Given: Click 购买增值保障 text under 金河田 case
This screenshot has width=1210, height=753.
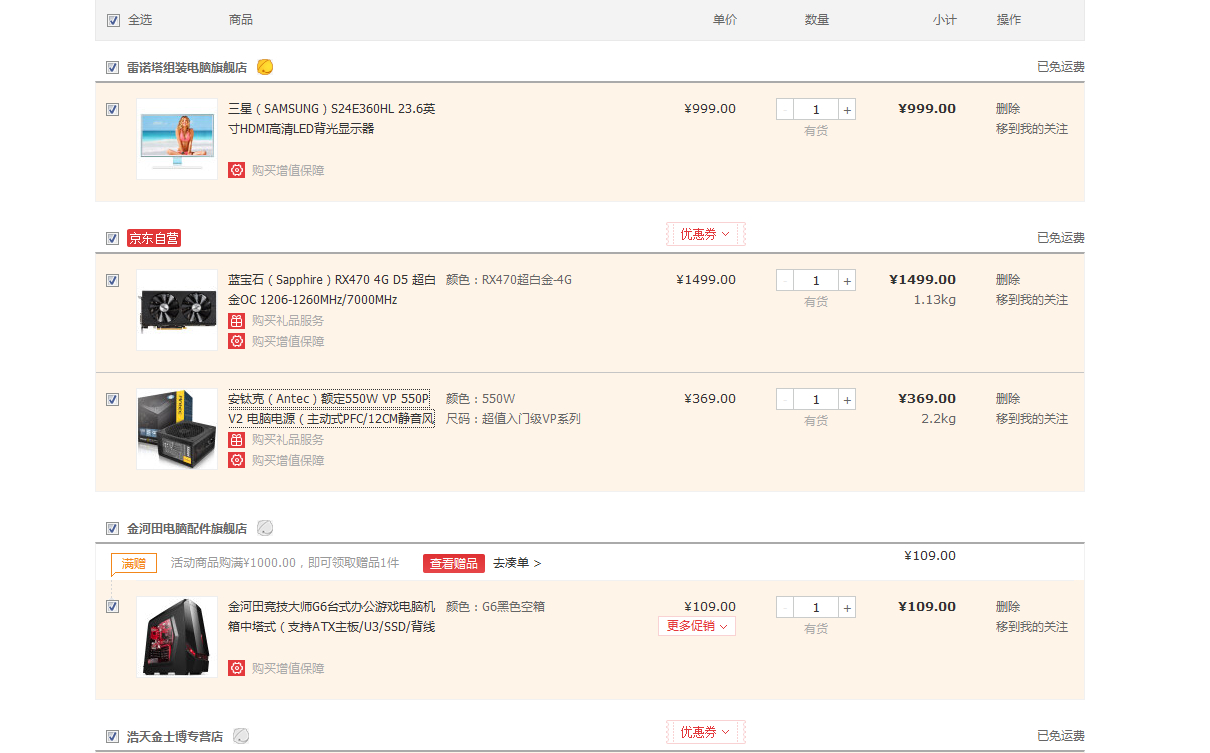Looking at the screenshot, I should click(288, 668).
